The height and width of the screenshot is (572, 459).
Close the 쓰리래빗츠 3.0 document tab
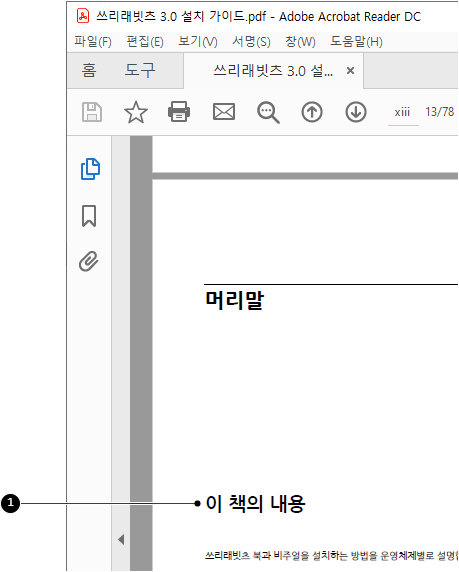[350, 70]
